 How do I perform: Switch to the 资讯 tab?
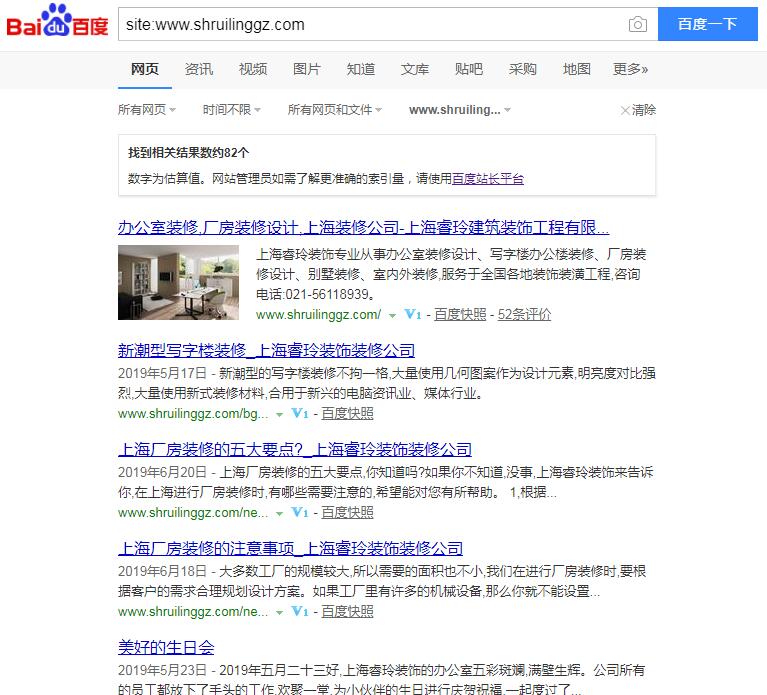point(199,69)
